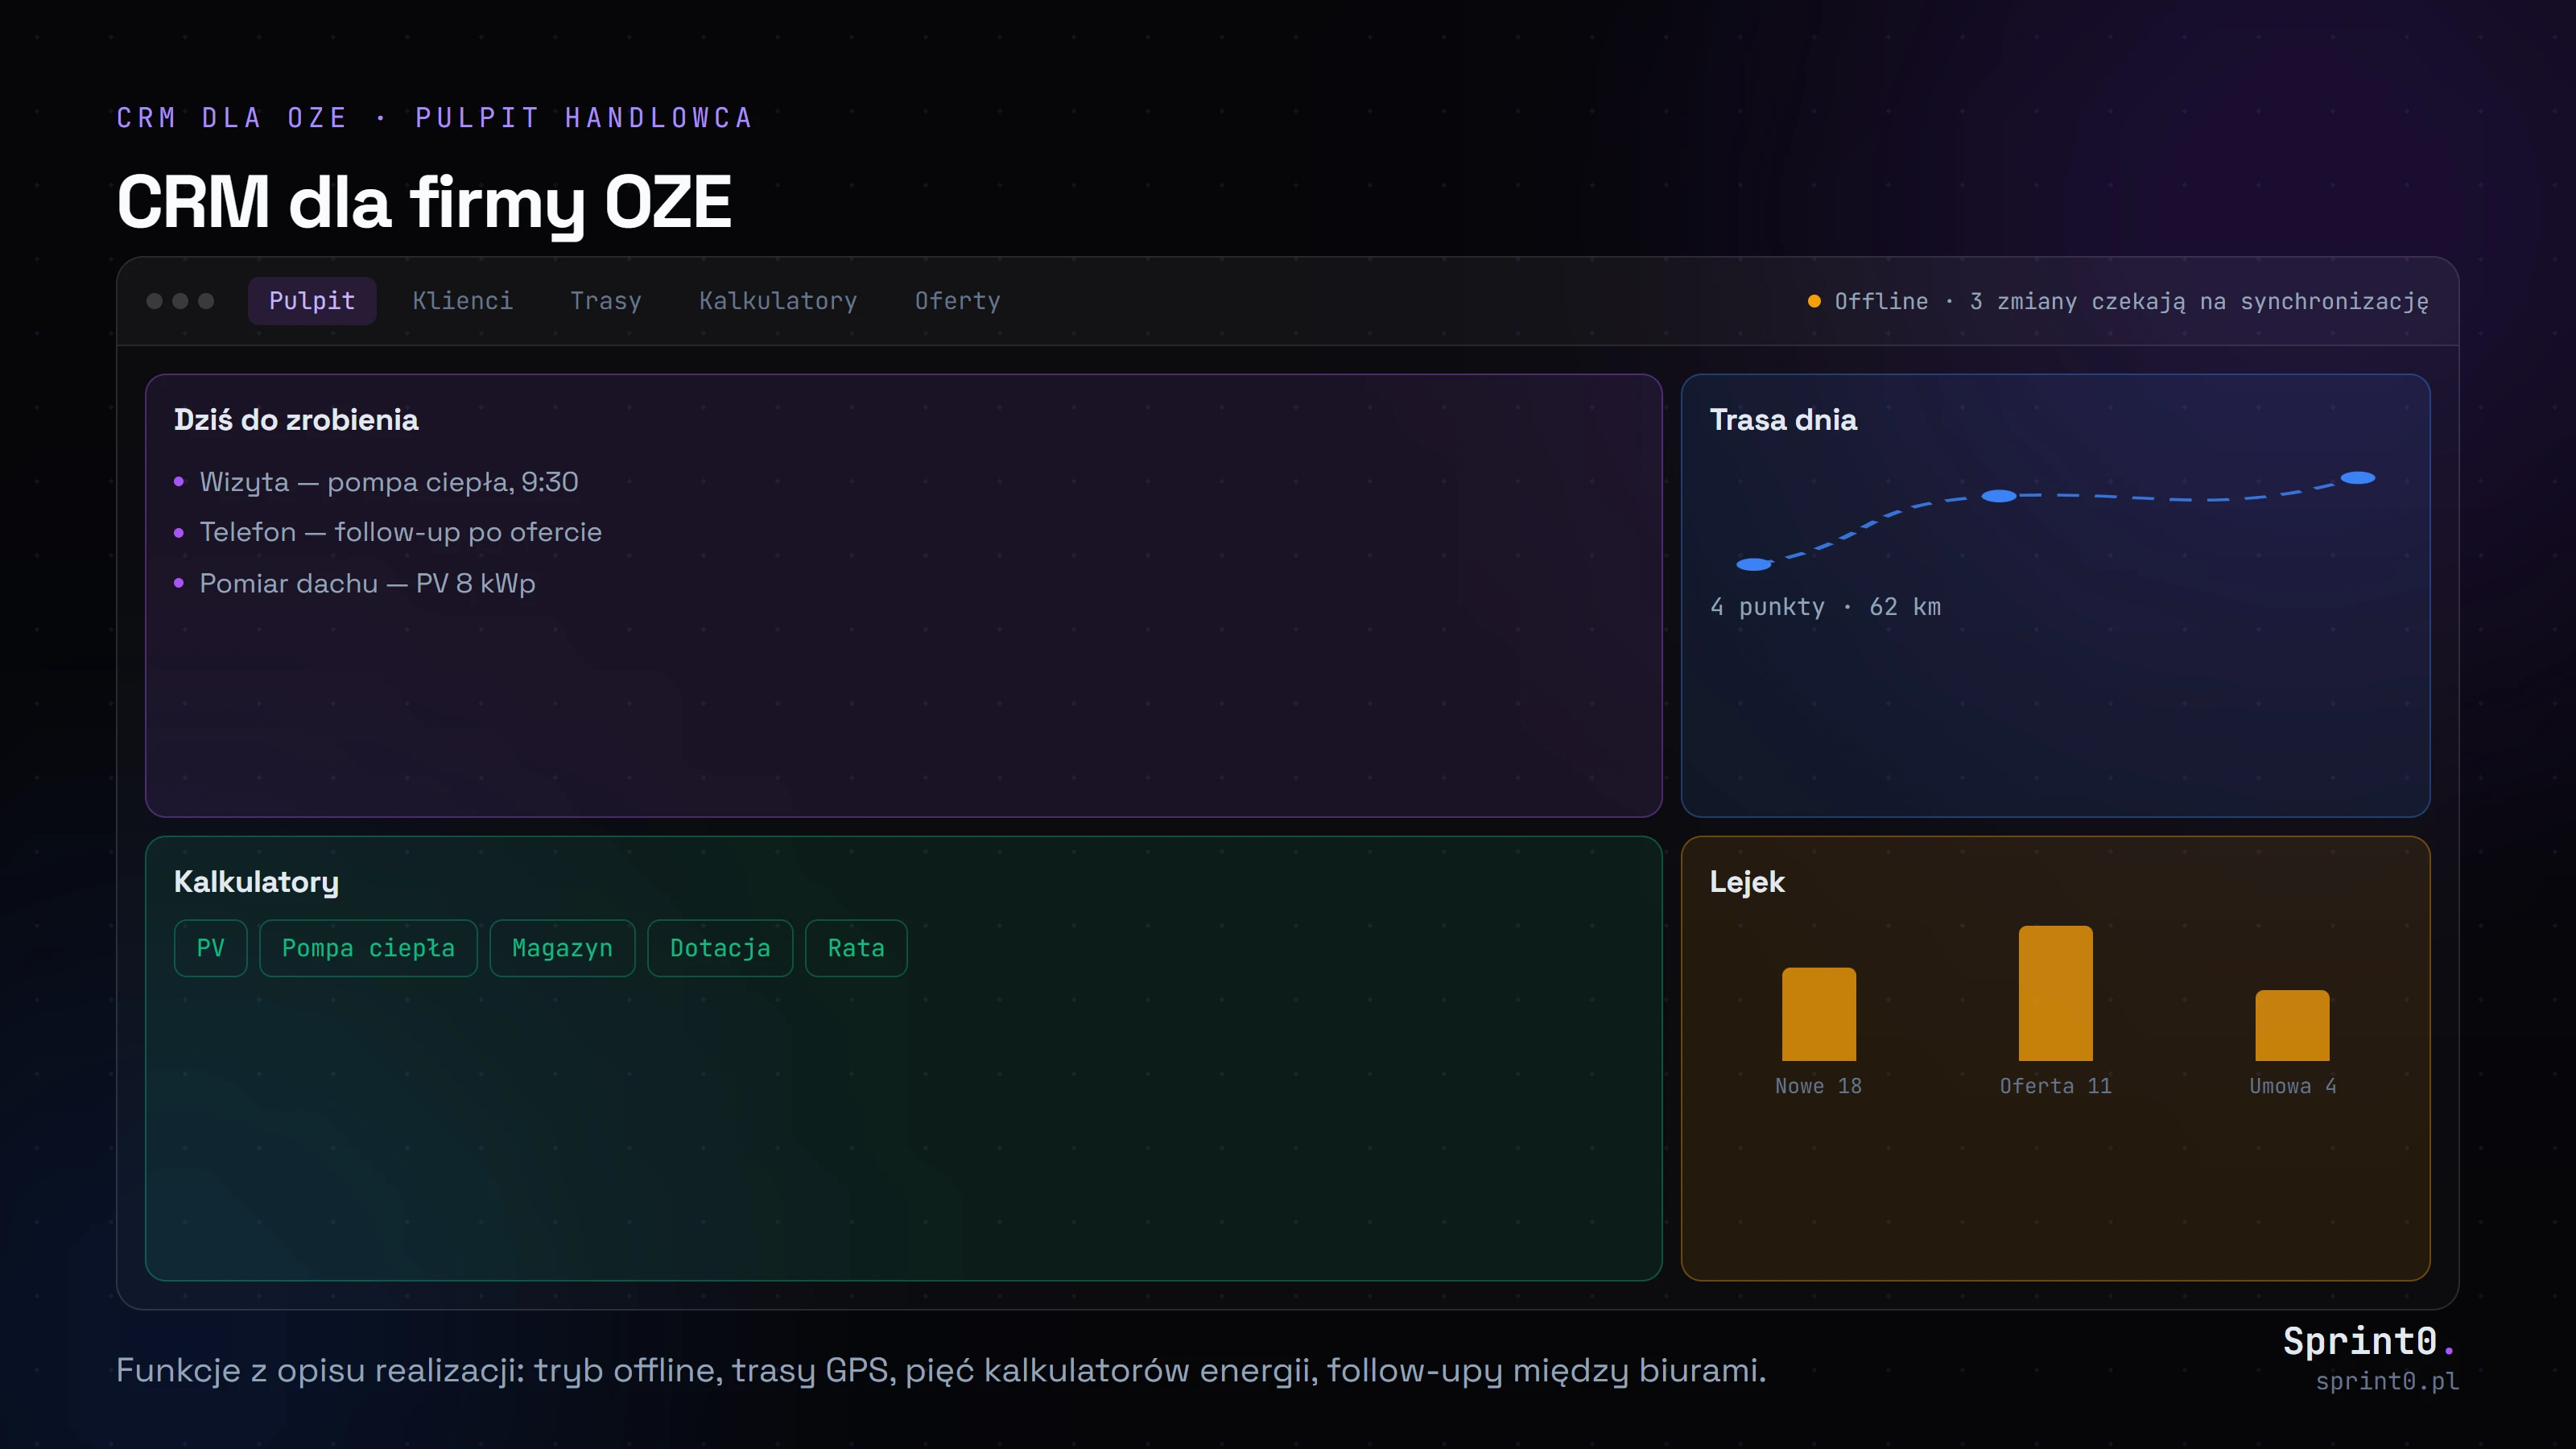Open the PV calculator chip
This screenshot has height=1449, width=2576.
coord(210,948)
